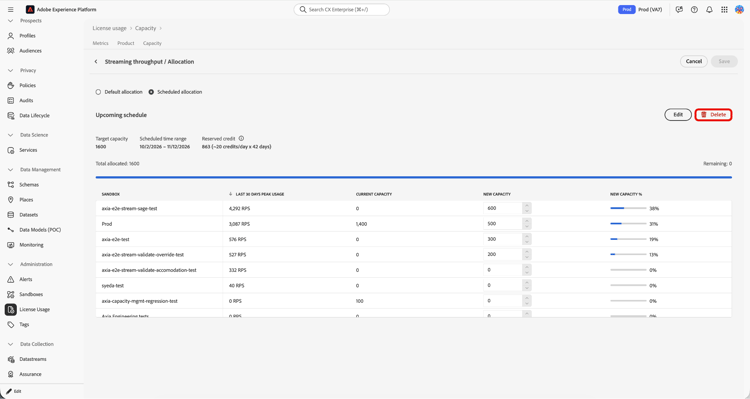Open Alerts under Administration
750x399 pixels.
click(x=25, y=279)
